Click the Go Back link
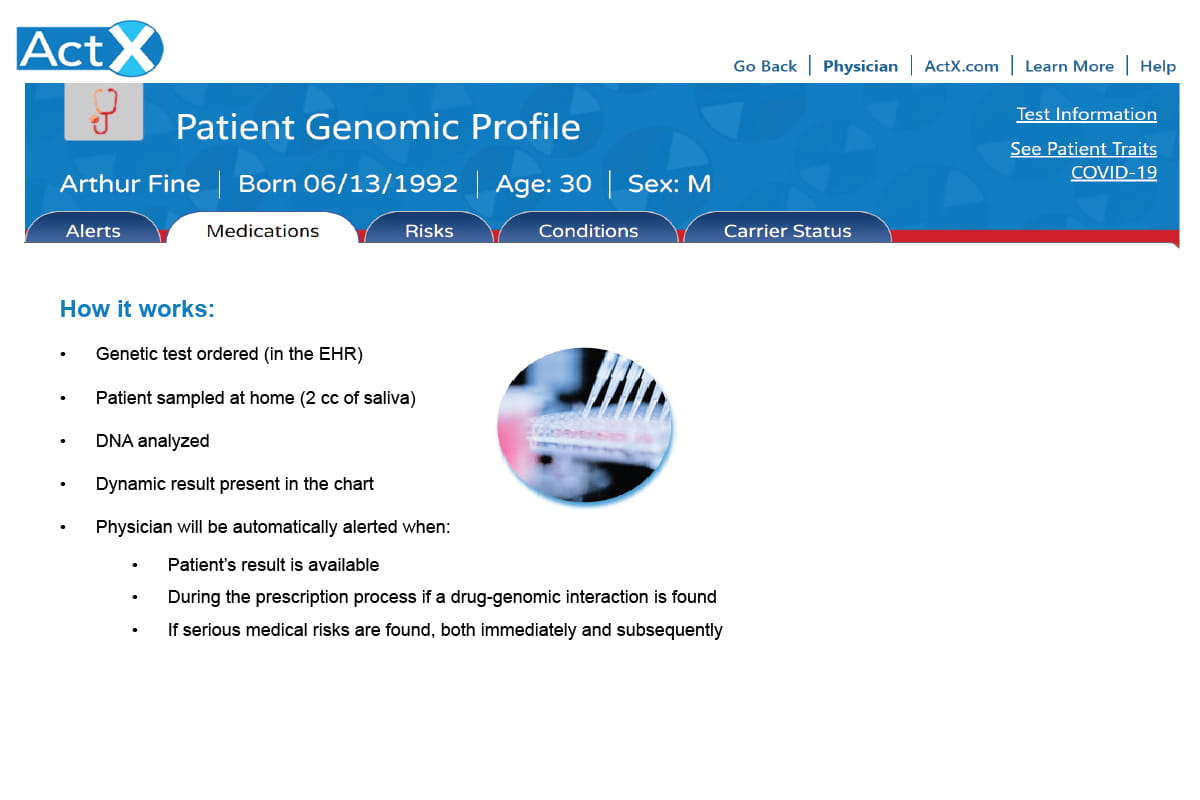Screen dimensions: 1200x800 (765, 66)
